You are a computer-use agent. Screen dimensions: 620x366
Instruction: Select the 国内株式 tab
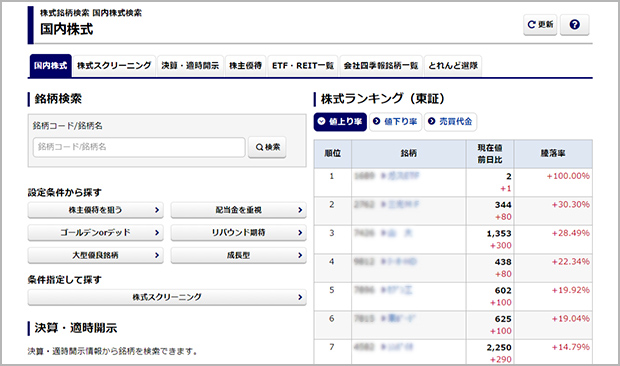pos(50,66)
